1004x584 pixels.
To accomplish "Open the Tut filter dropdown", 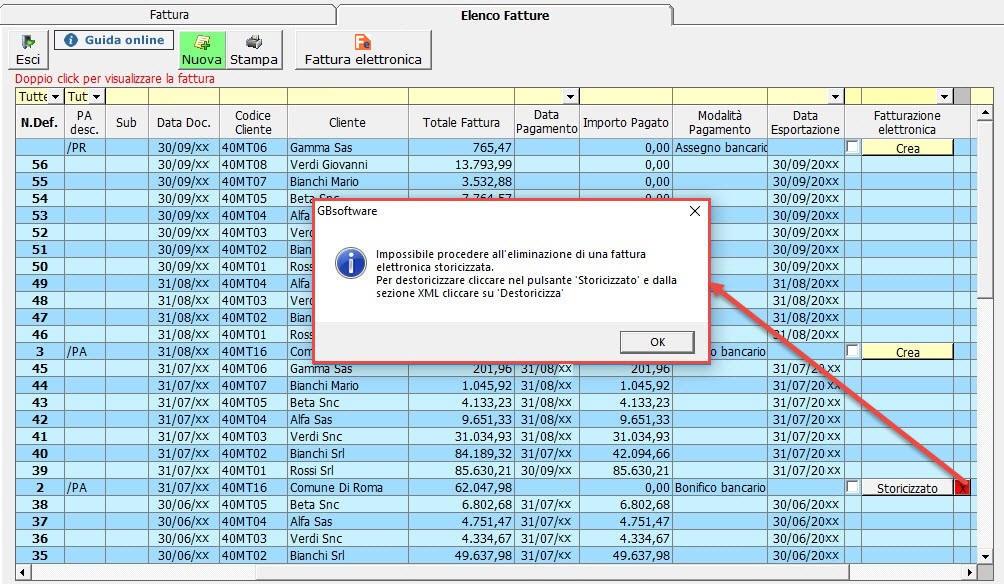I will 96,97.
